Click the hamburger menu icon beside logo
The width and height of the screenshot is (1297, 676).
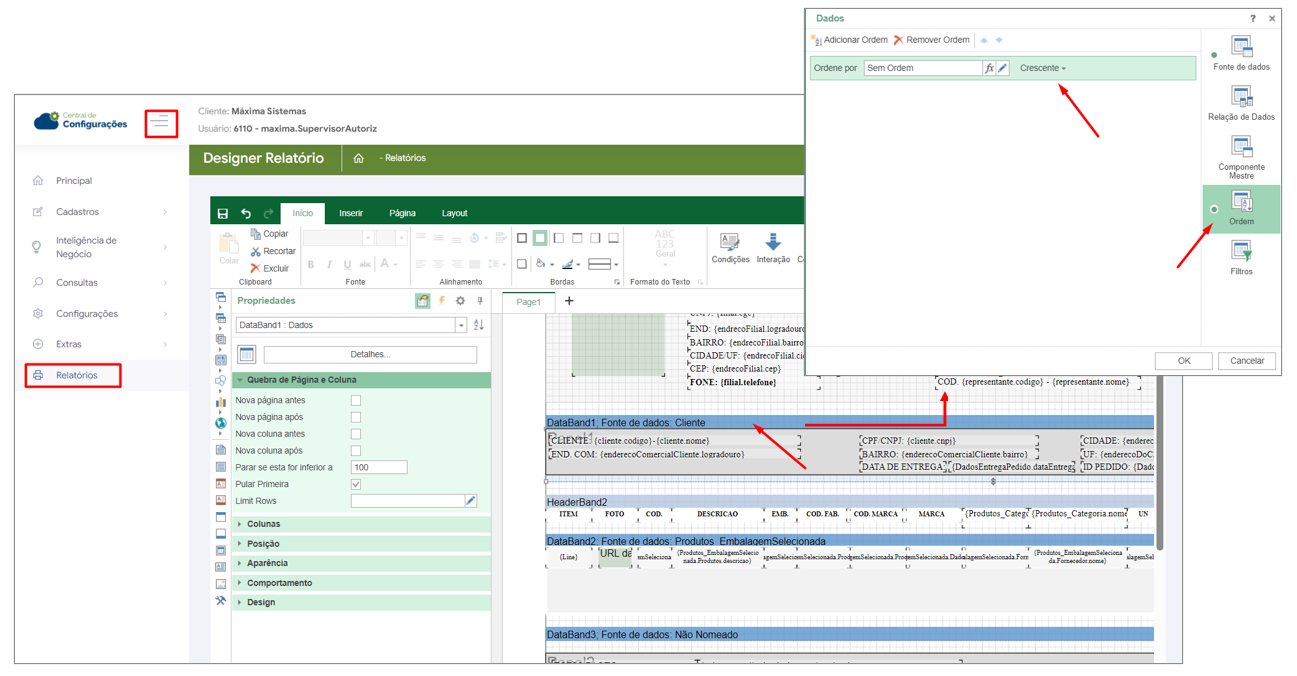click(x=161, y=123)
